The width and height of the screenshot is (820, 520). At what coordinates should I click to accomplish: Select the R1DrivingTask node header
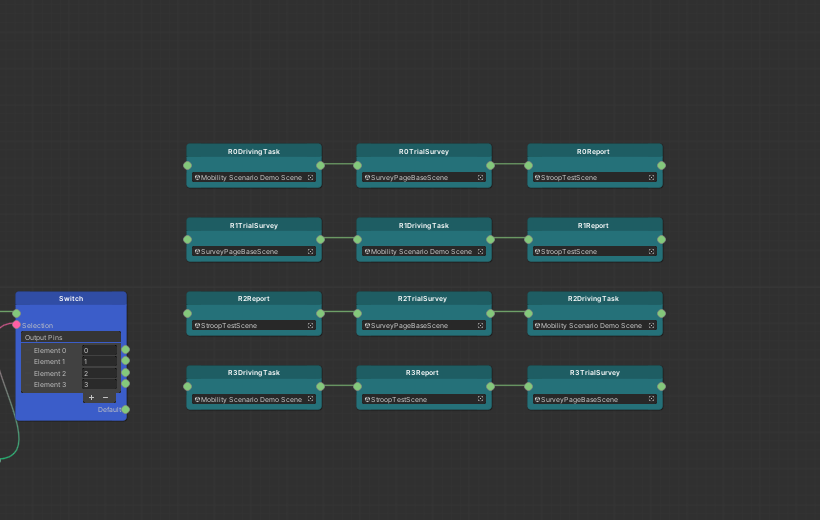(424, 225)
